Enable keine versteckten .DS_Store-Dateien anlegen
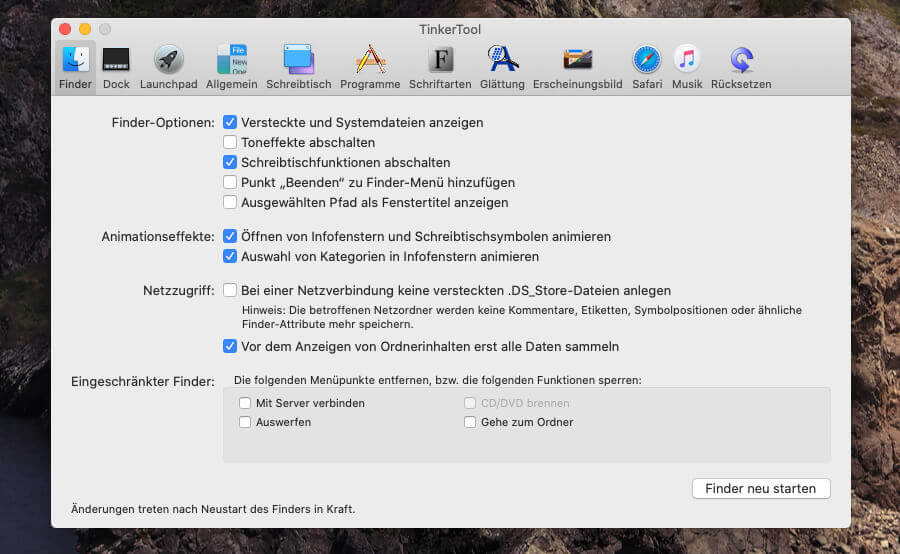900x554 pixels. point(230,290)
